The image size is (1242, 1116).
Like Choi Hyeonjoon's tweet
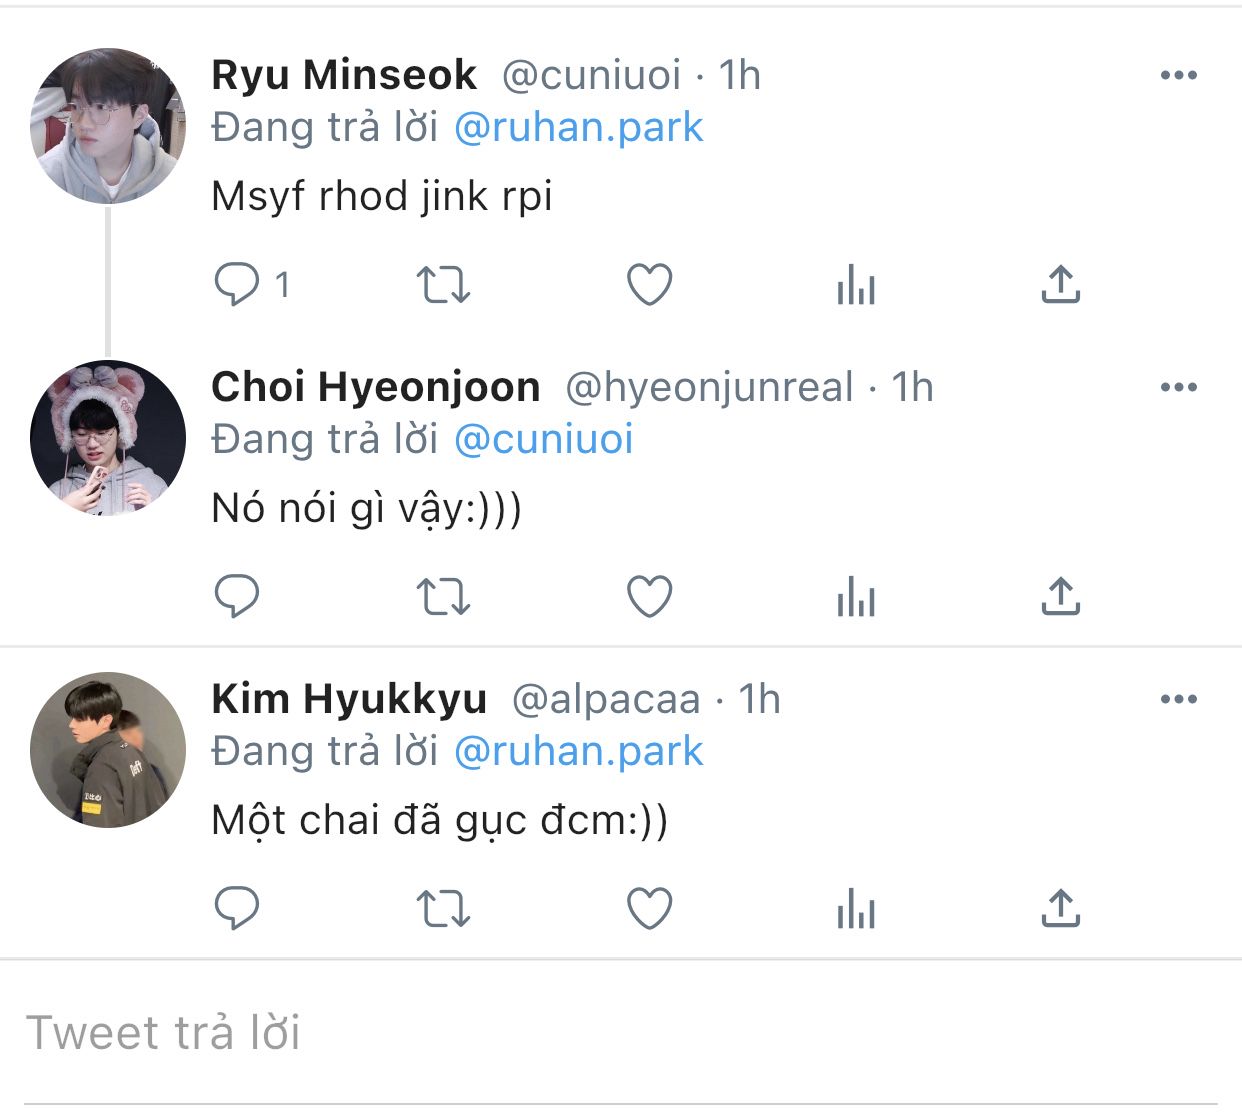pos(649,596)
